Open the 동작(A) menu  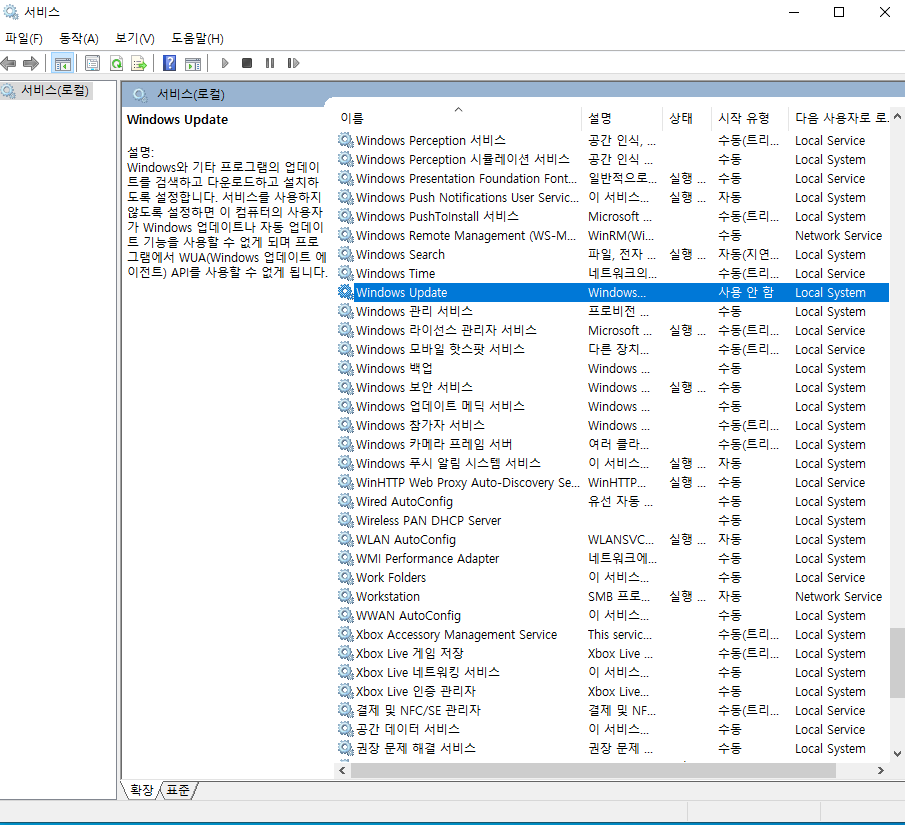click(x=79, y=39)
